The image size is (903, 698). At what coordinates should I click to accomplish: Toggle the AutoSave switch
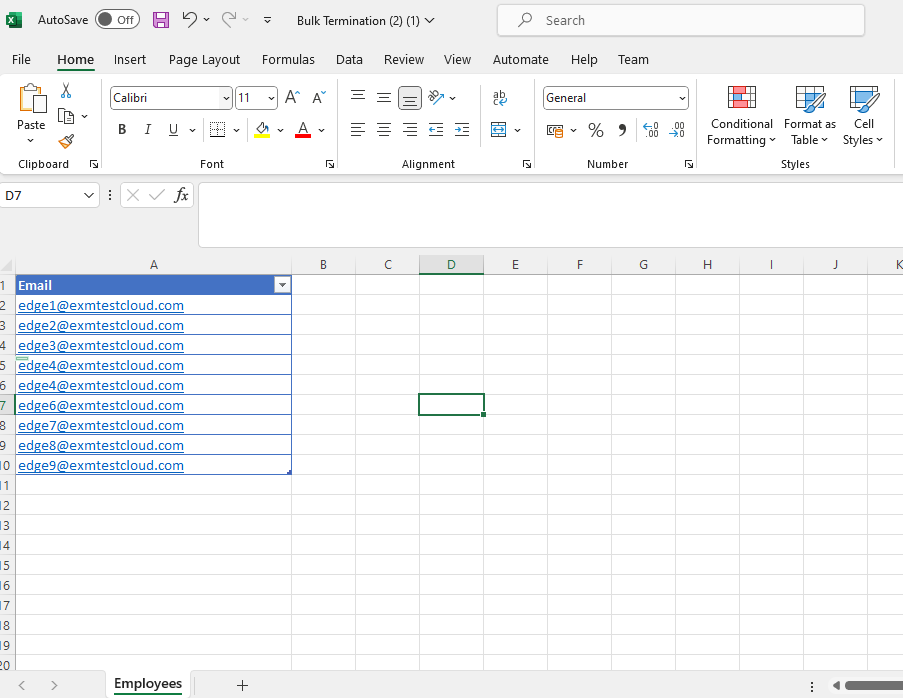click(x=117, y=20)
